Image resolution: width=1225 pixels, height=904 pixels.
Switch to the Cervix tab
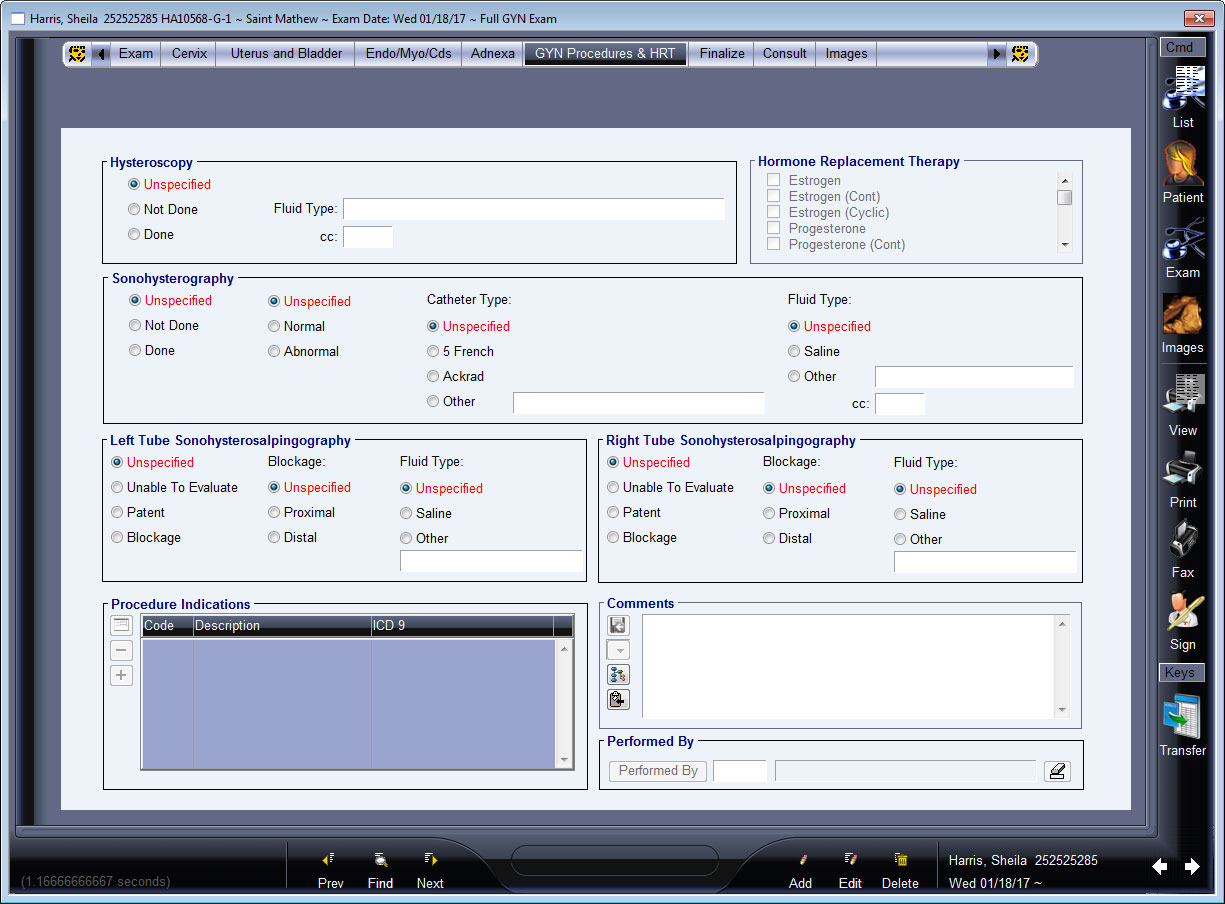(x=189, y=54)
